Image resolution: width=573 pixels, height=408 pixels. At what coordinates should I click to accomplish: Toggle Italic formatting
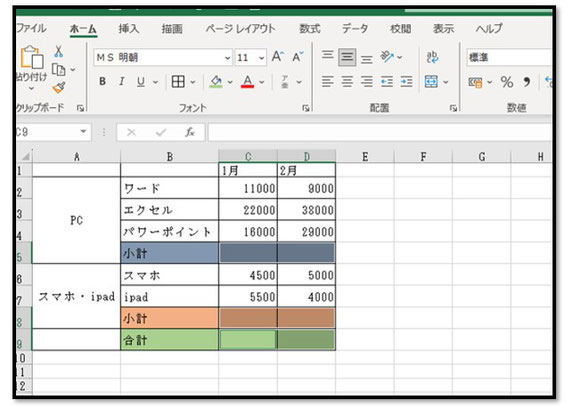tap(122, 82)
